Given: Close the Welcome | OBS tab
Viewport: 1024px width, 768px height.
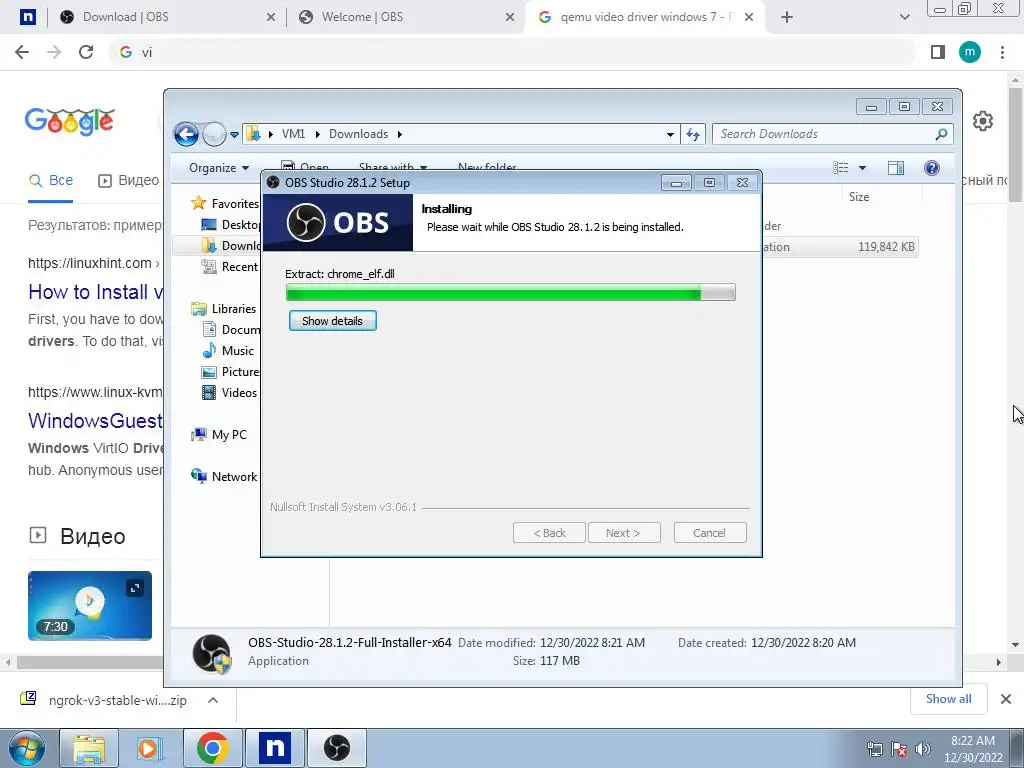Looking at the screenshot, I should coord(510,18).
